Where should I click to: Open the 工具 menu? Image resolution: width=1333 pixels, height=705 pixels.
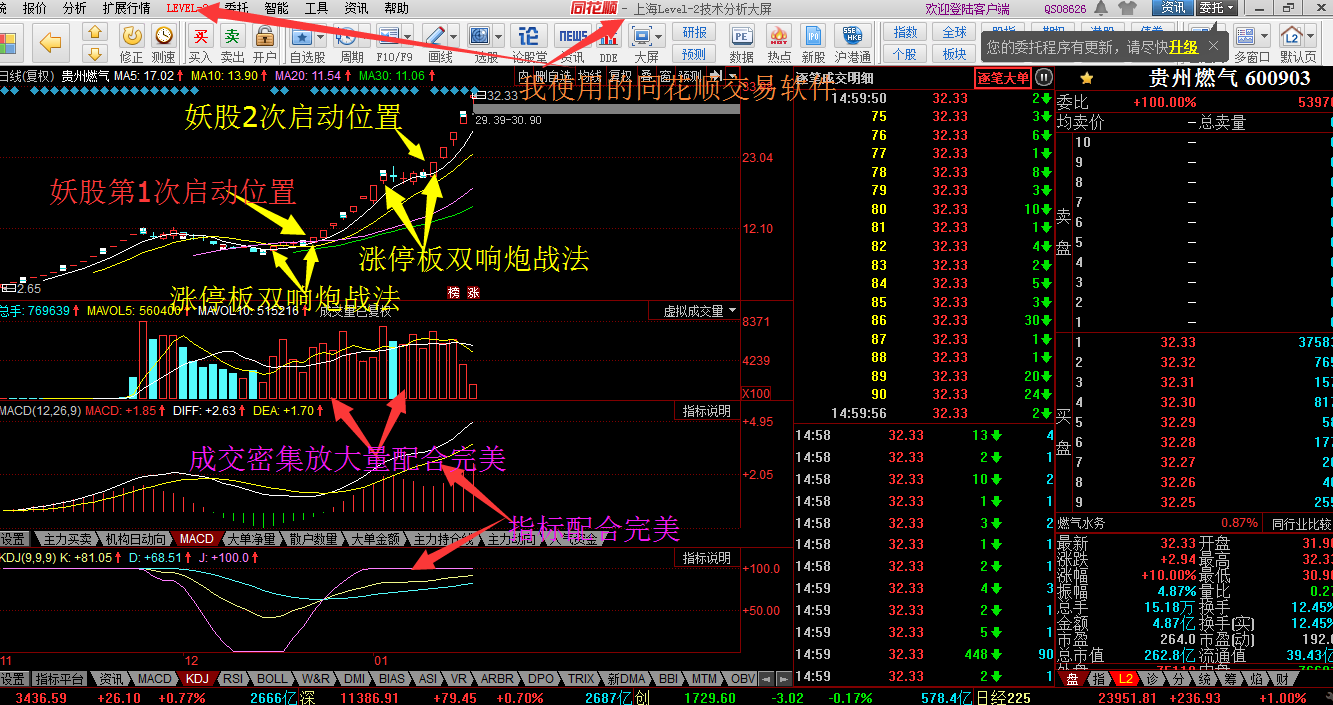(x=316, y=8)
